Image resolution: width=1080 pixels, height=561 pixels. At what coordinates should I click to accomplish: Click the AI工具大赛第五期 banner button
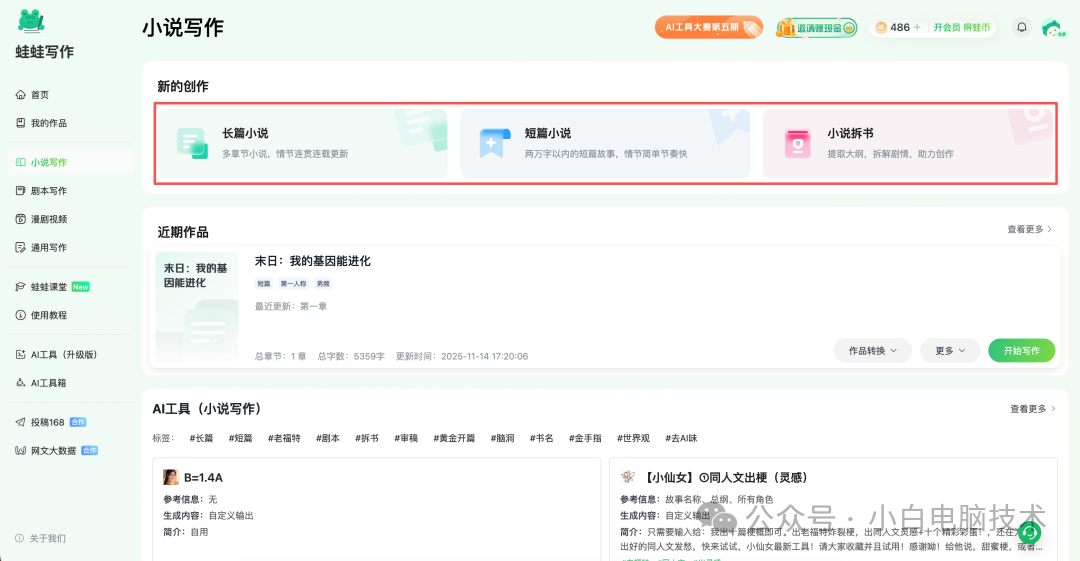tap(709, 28)
